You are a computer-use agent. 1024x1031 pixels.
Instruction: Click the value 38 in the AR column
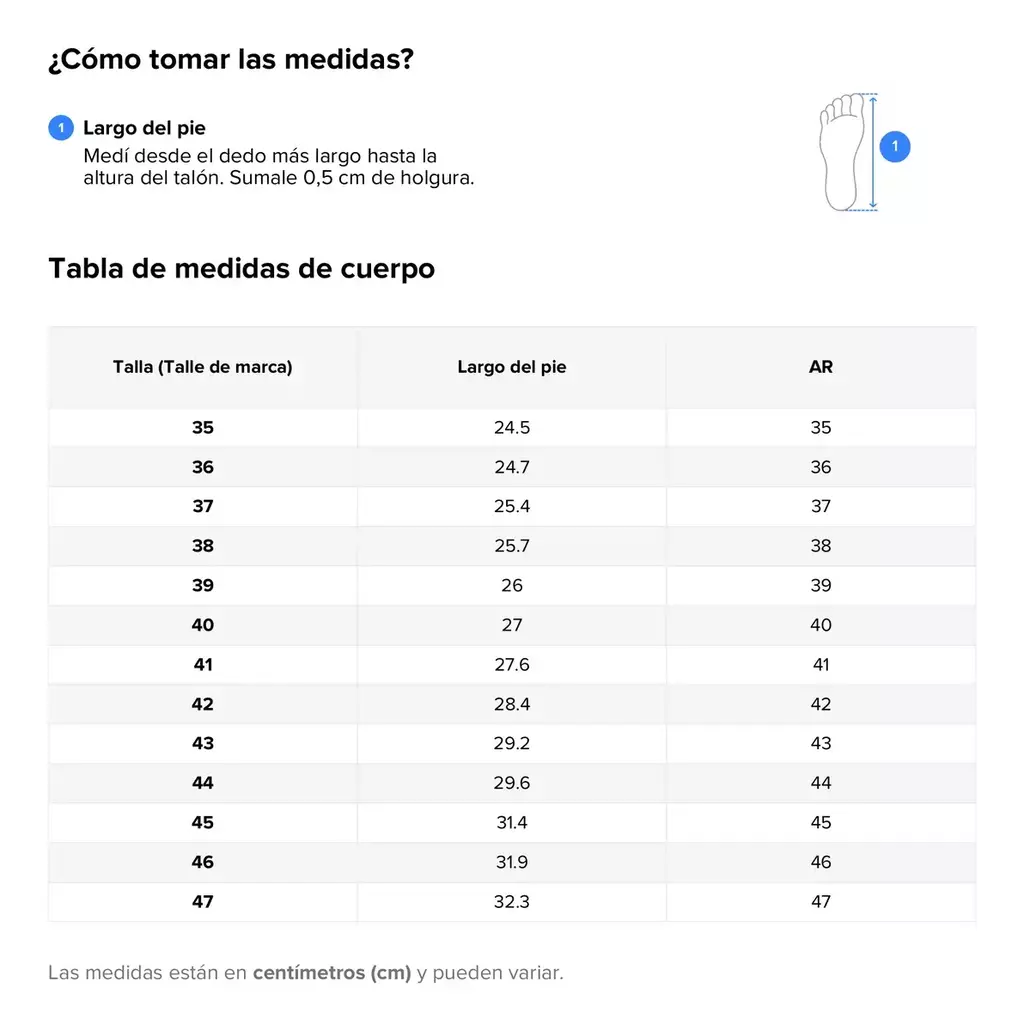point(821,546)
